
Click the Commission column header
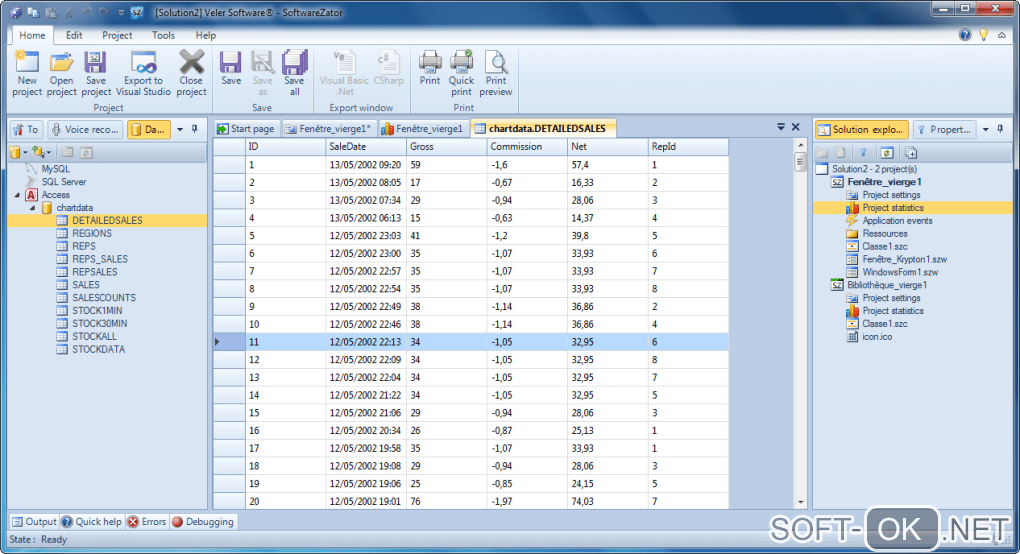527,147
